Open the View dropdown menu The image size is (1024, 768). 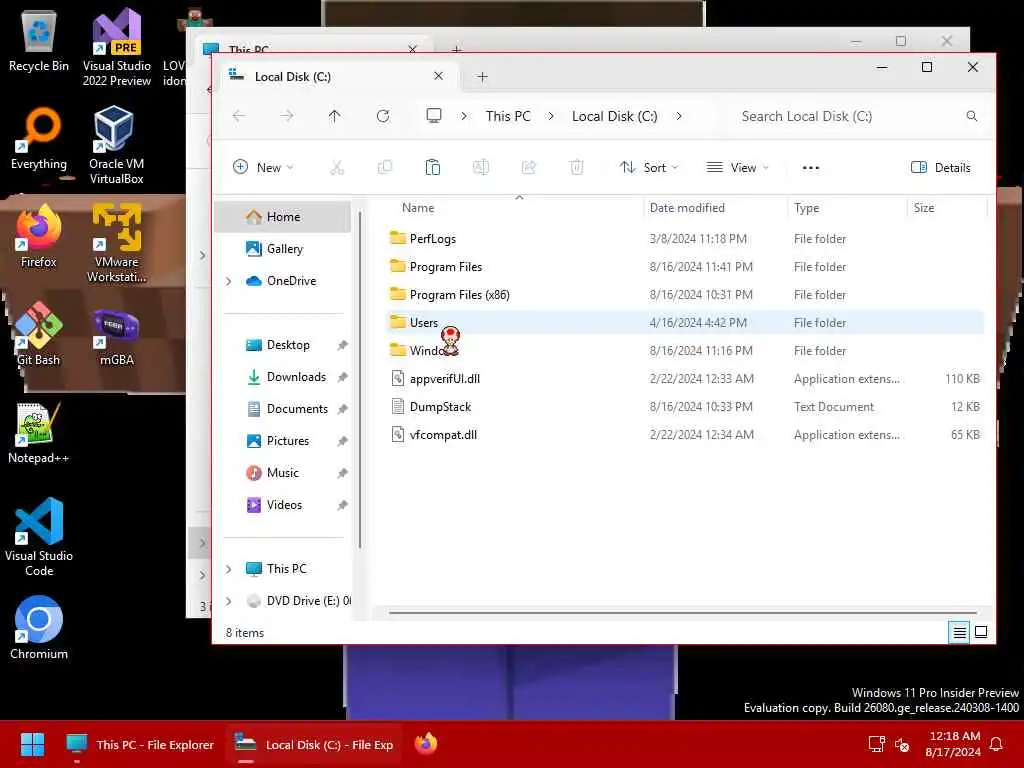738,168
